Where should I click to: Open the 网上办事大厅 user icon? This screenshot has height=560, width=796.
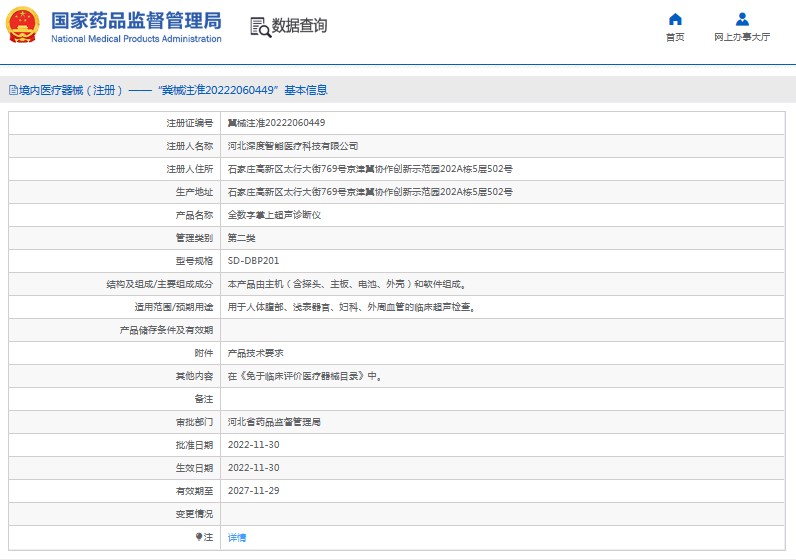point(742,19)
